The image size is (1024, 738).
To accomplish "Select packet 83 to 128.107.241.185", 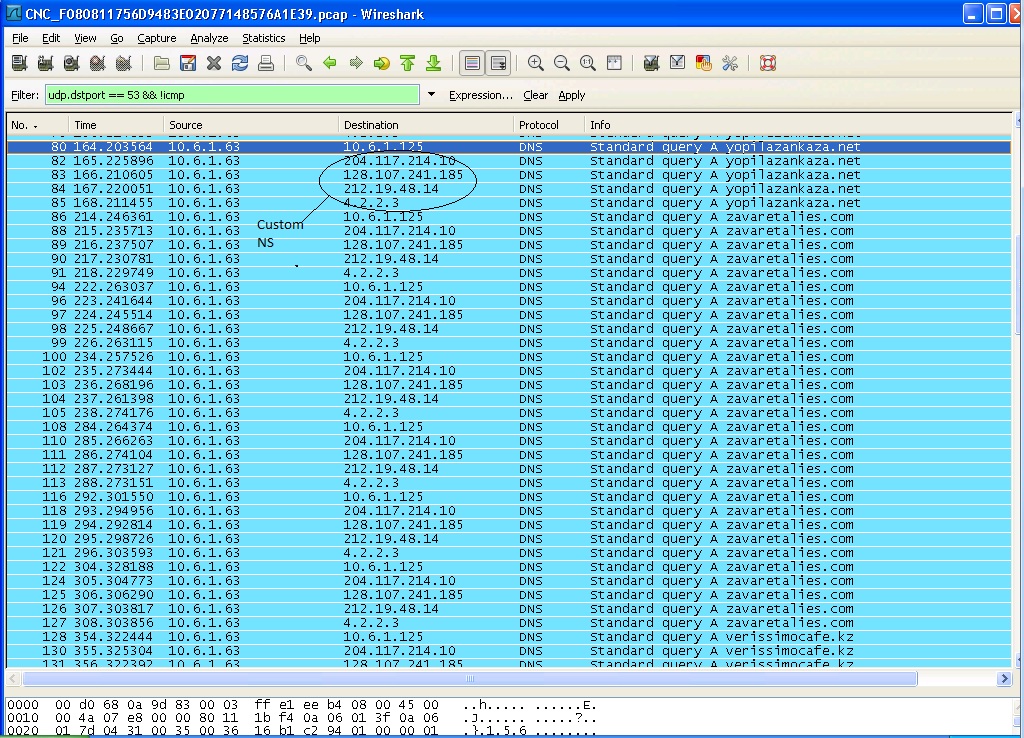I will click(509, 175).
